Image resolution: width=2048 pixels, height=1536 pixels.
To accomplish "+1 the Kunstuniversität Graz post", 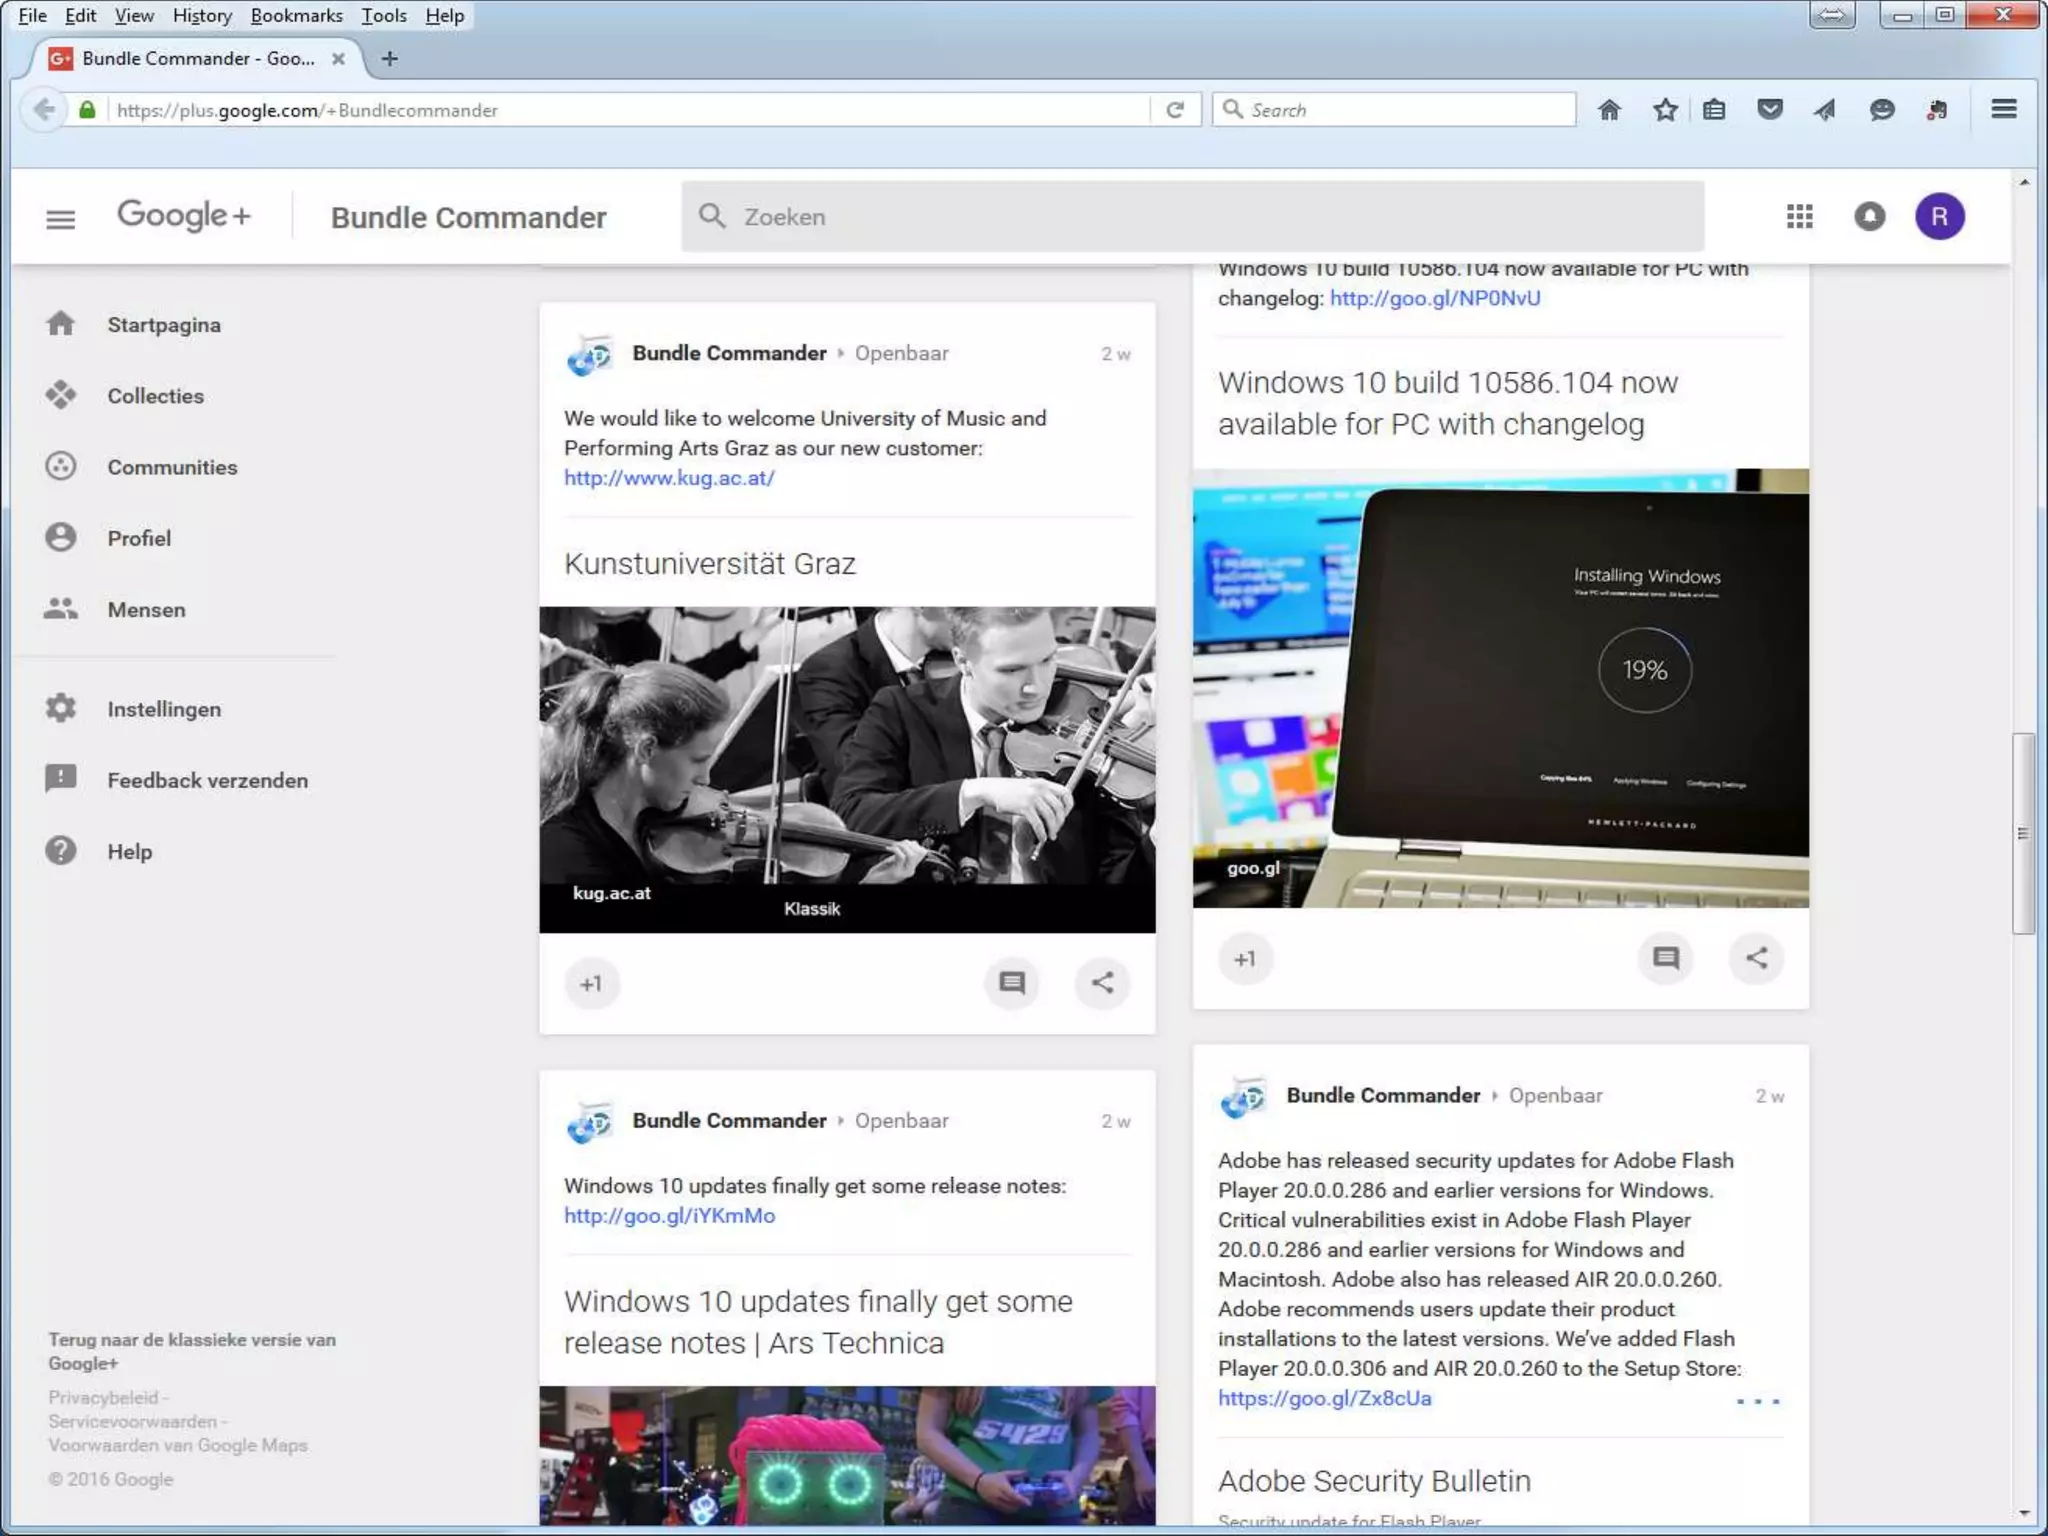I will point(591,983).
